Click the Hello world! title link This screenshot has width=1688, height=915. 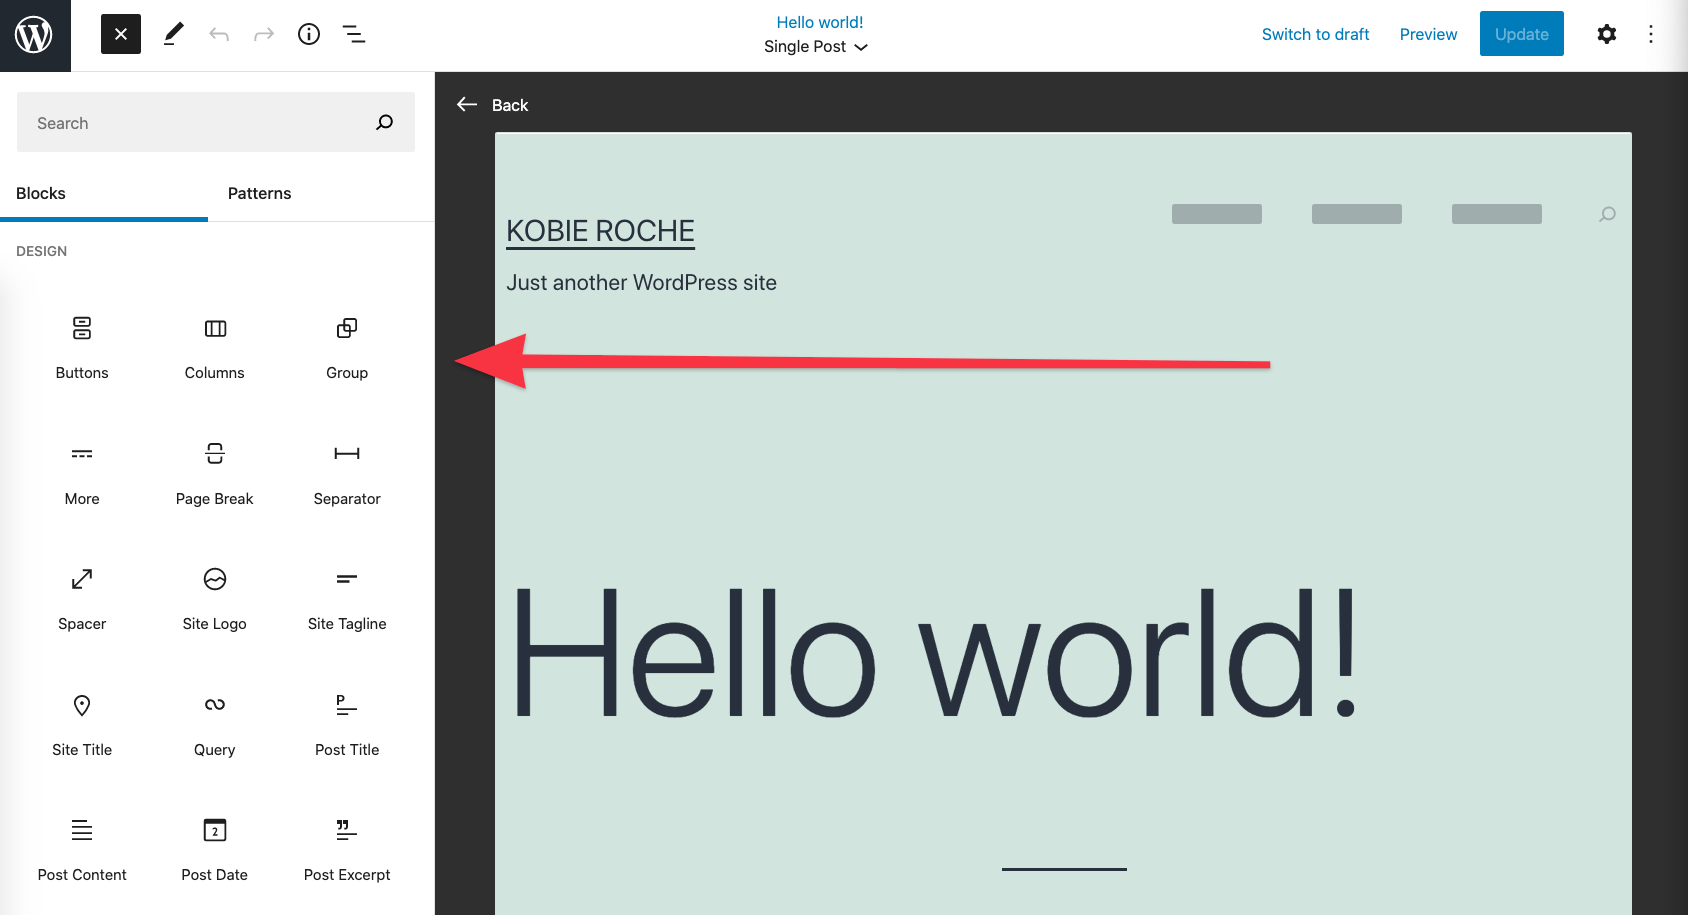pyautogui.click(x=820, y=22)
